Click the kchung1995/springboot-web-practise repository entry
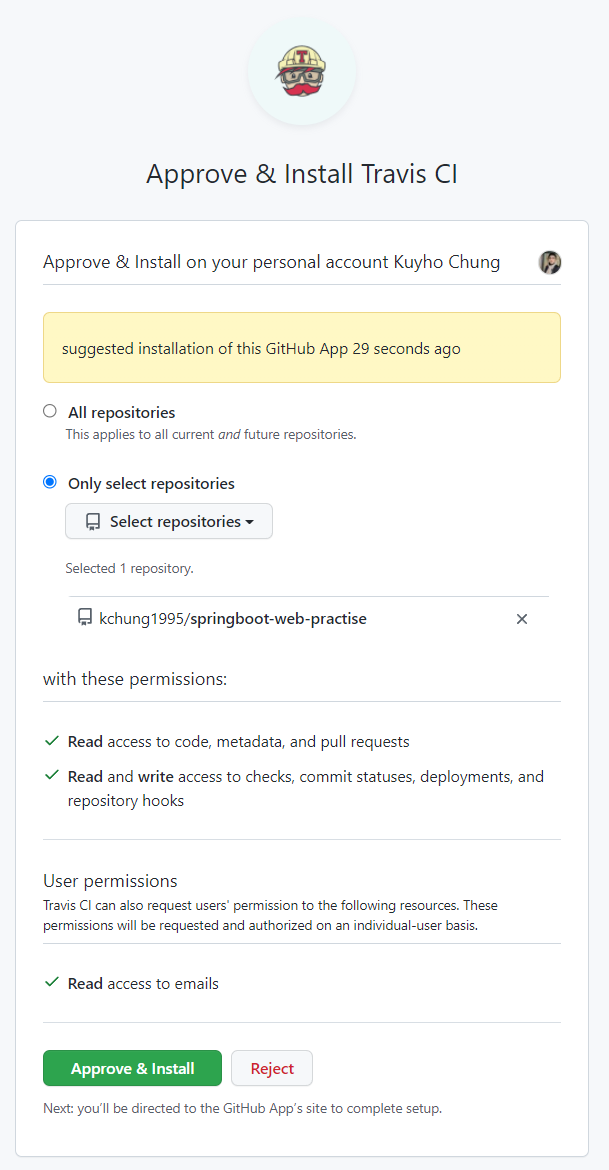This screenshot has width=609, height=1170. pos(232,619)
